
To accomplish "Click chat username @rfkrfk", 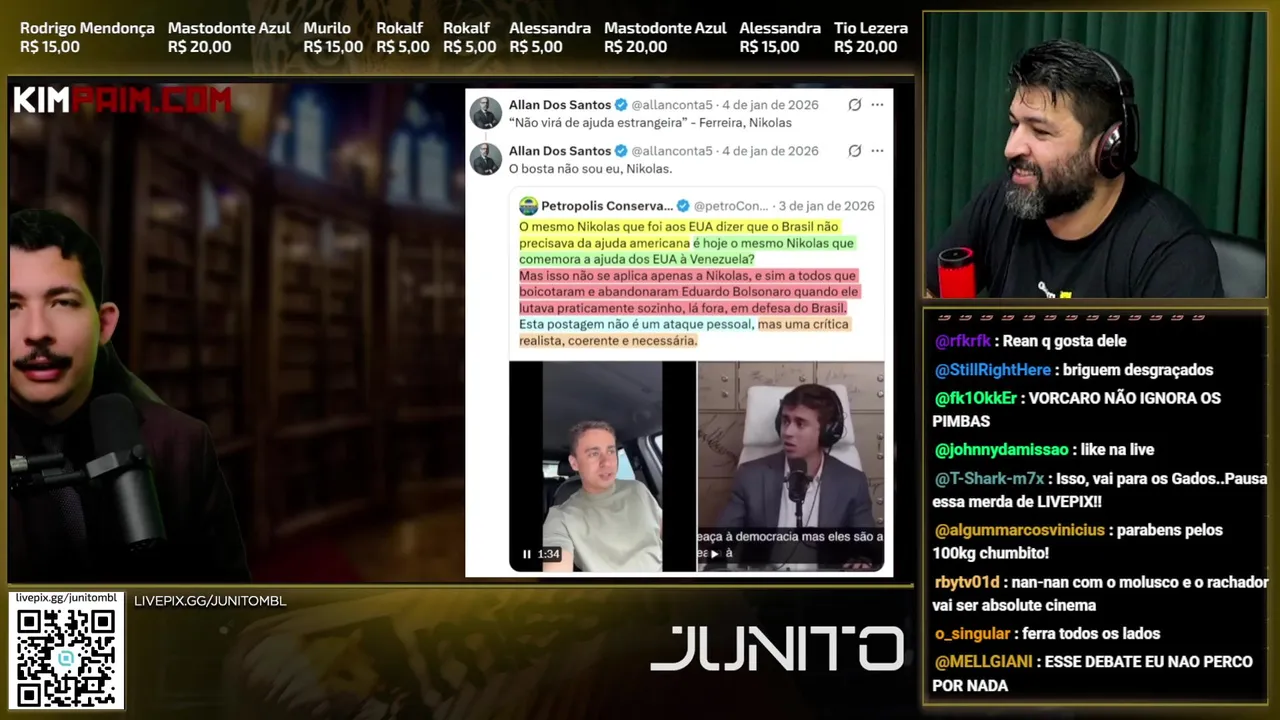I will pos(962,341).
